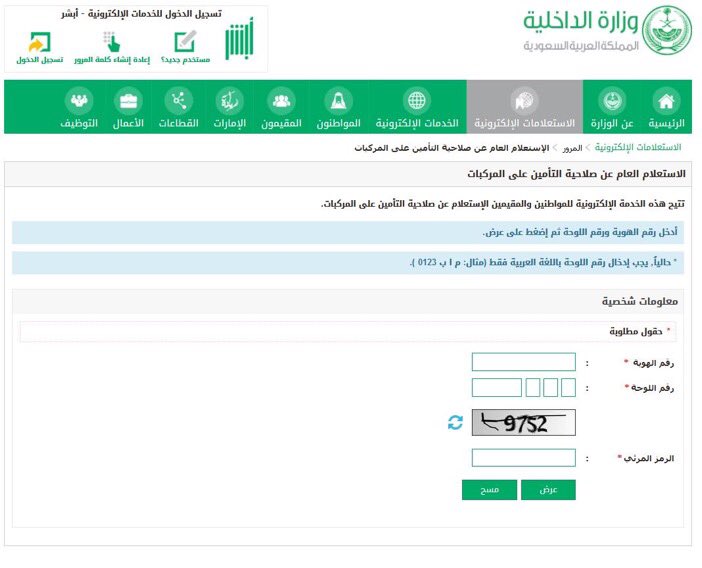Open التوظيف menu label
The width and height of the screenshot is (702, 568).
pos(79,123)
